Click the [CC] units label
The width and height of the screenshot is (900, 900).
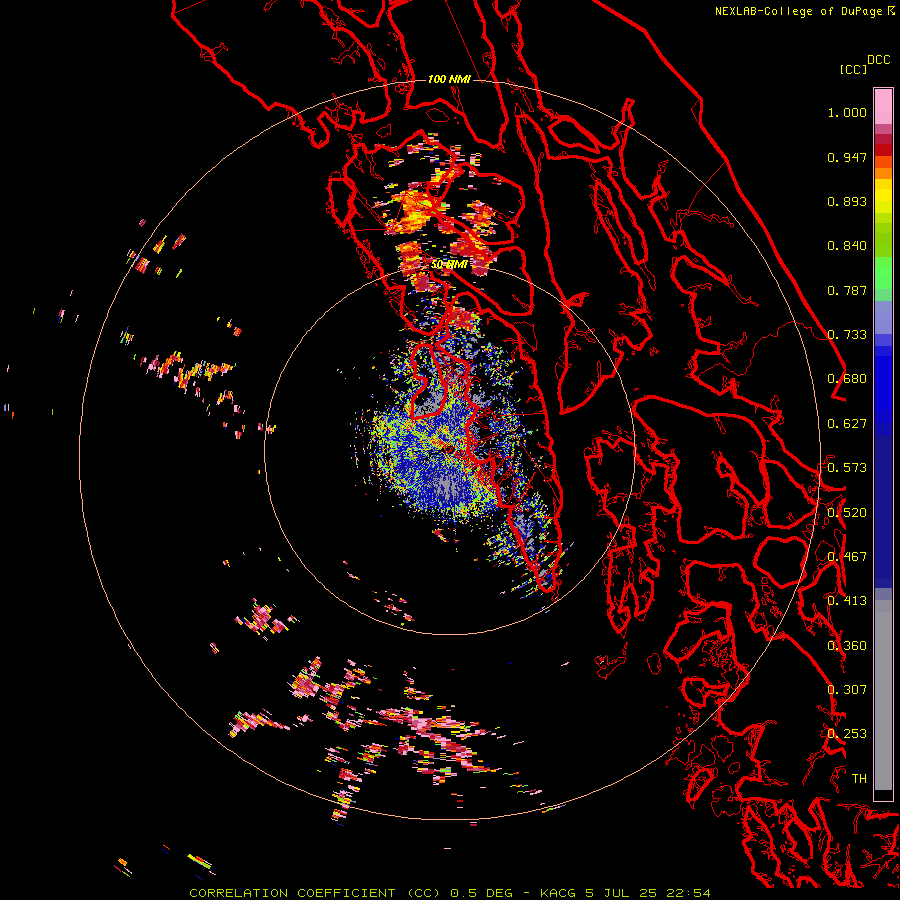(853, 69)
